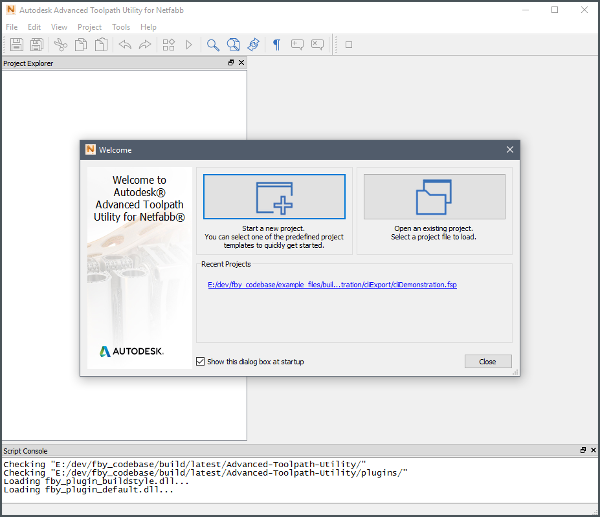Click the Autodesk logo in Welcome dialog
Screen dimensions: 600x517
coord(132,351)
